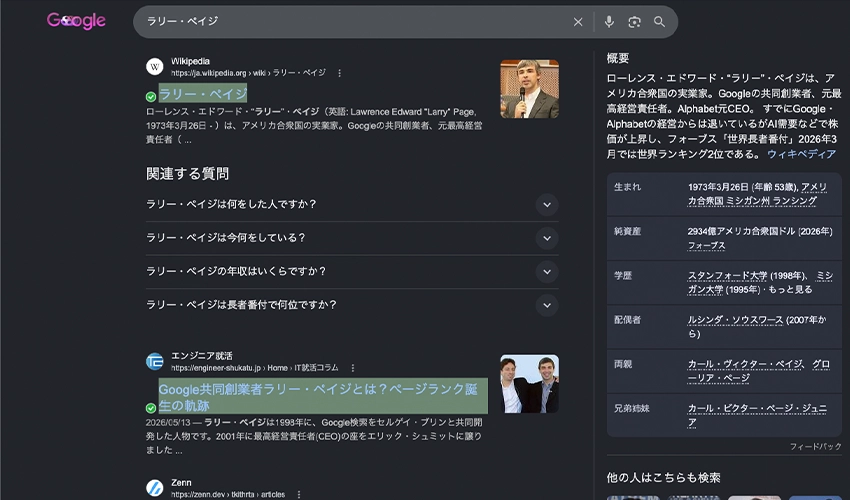Click the zenn.dev breadcrumb URL
The image size is (850, 500).
click(228, 495)
